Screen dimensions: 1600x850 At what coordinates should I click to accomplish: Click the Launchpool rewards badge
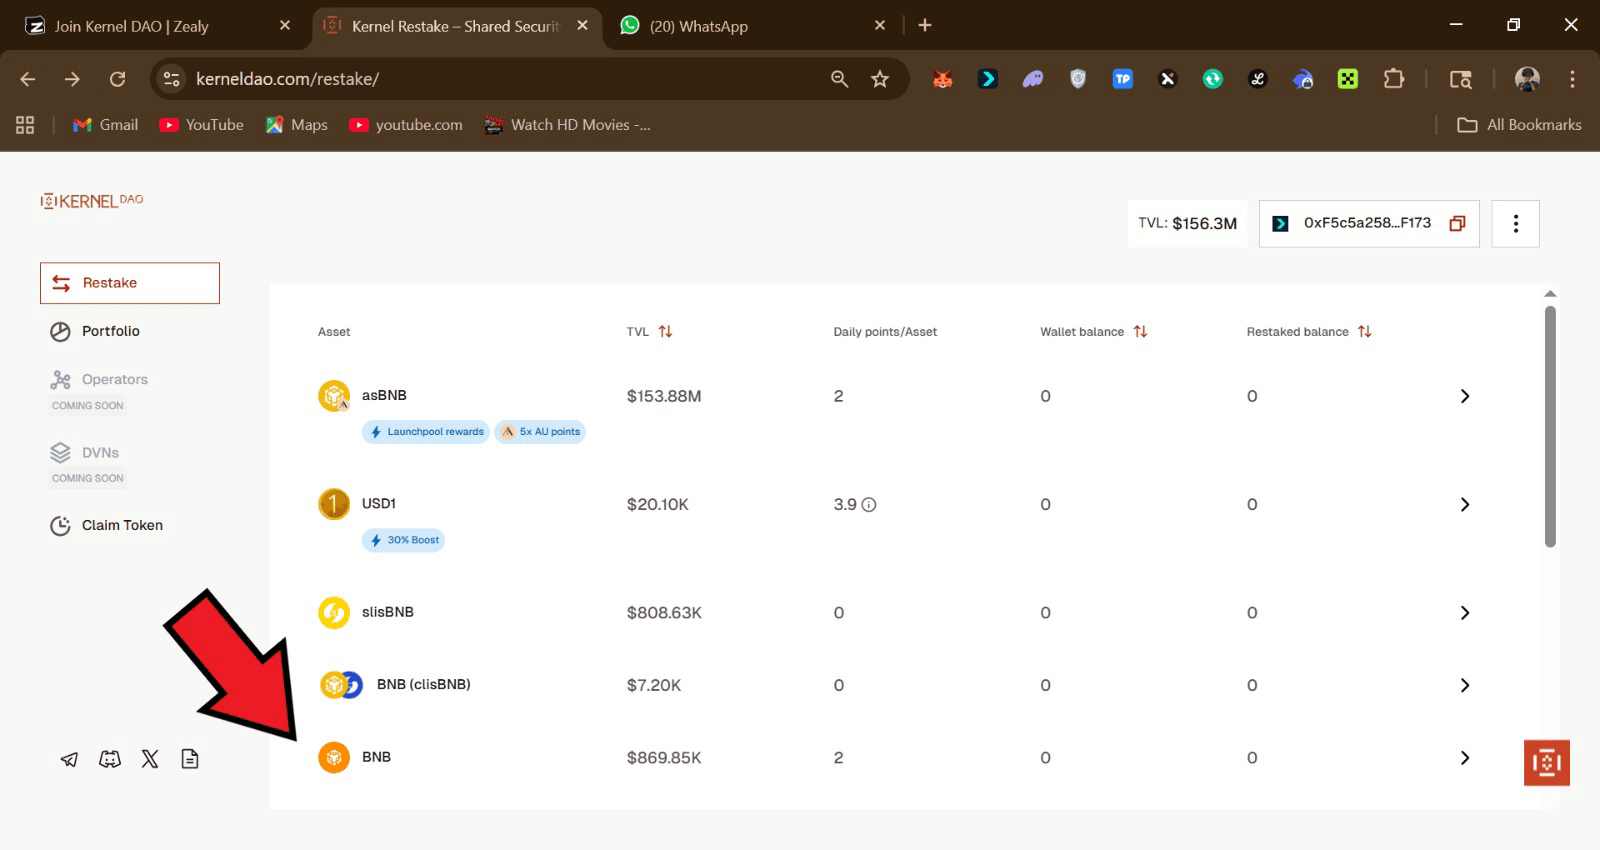426,432
